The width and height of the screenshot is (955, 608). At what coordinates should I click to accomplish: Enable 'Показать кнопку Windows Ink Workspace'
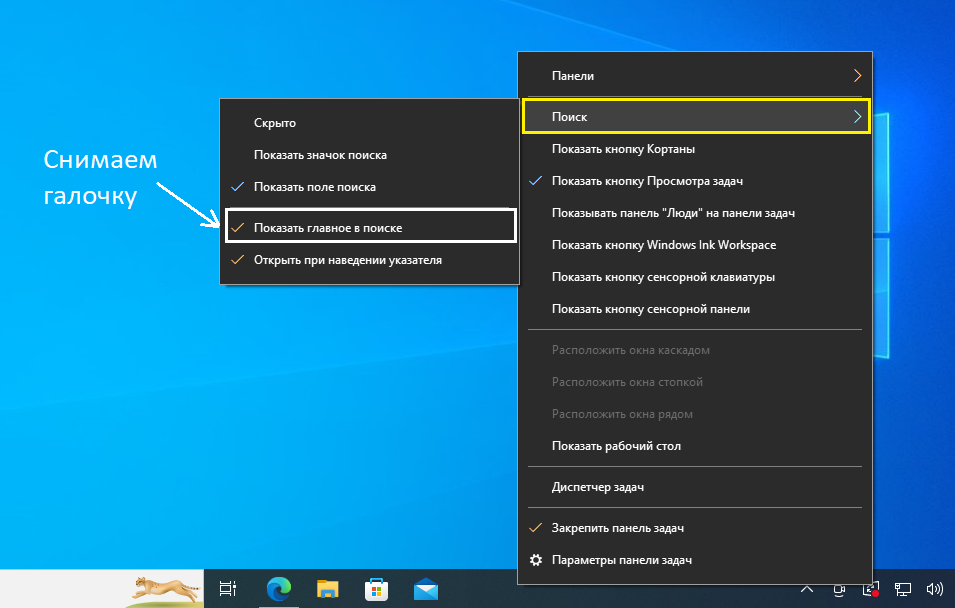click(695, 245)
